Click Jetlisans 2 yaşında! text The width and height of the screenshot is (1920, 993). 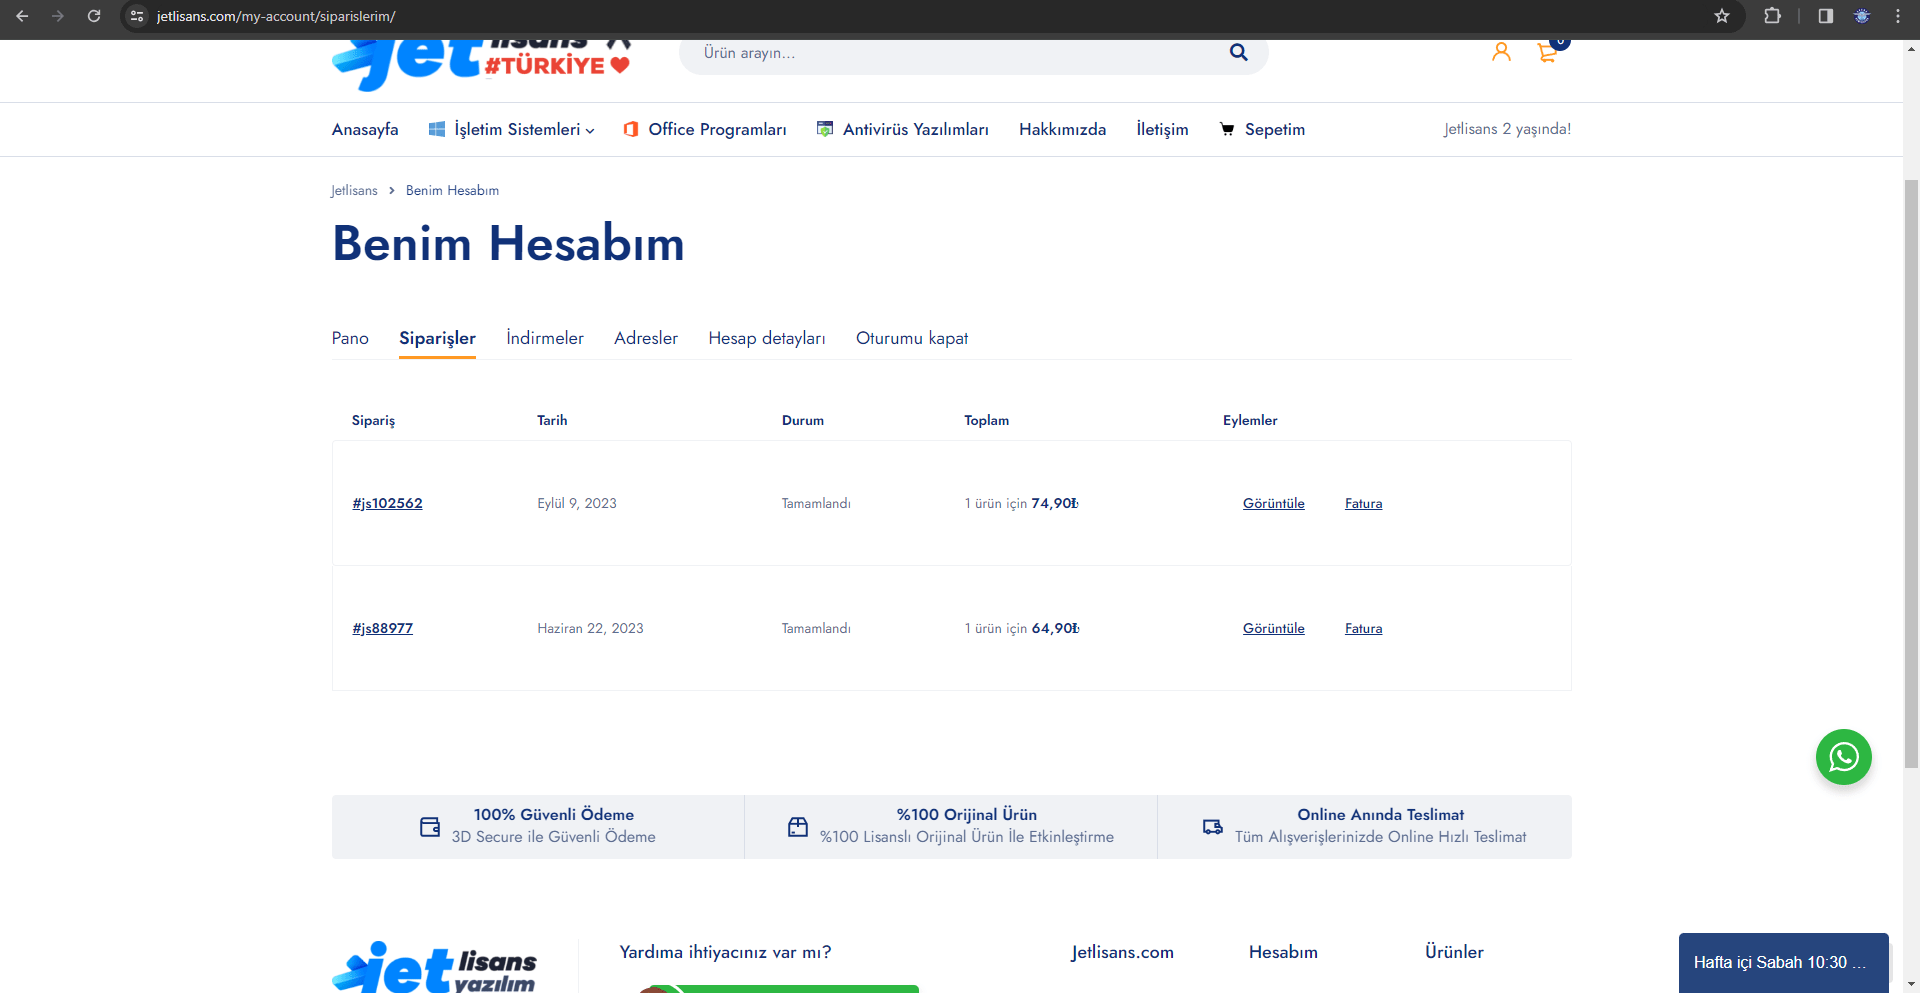(1507, 129)
